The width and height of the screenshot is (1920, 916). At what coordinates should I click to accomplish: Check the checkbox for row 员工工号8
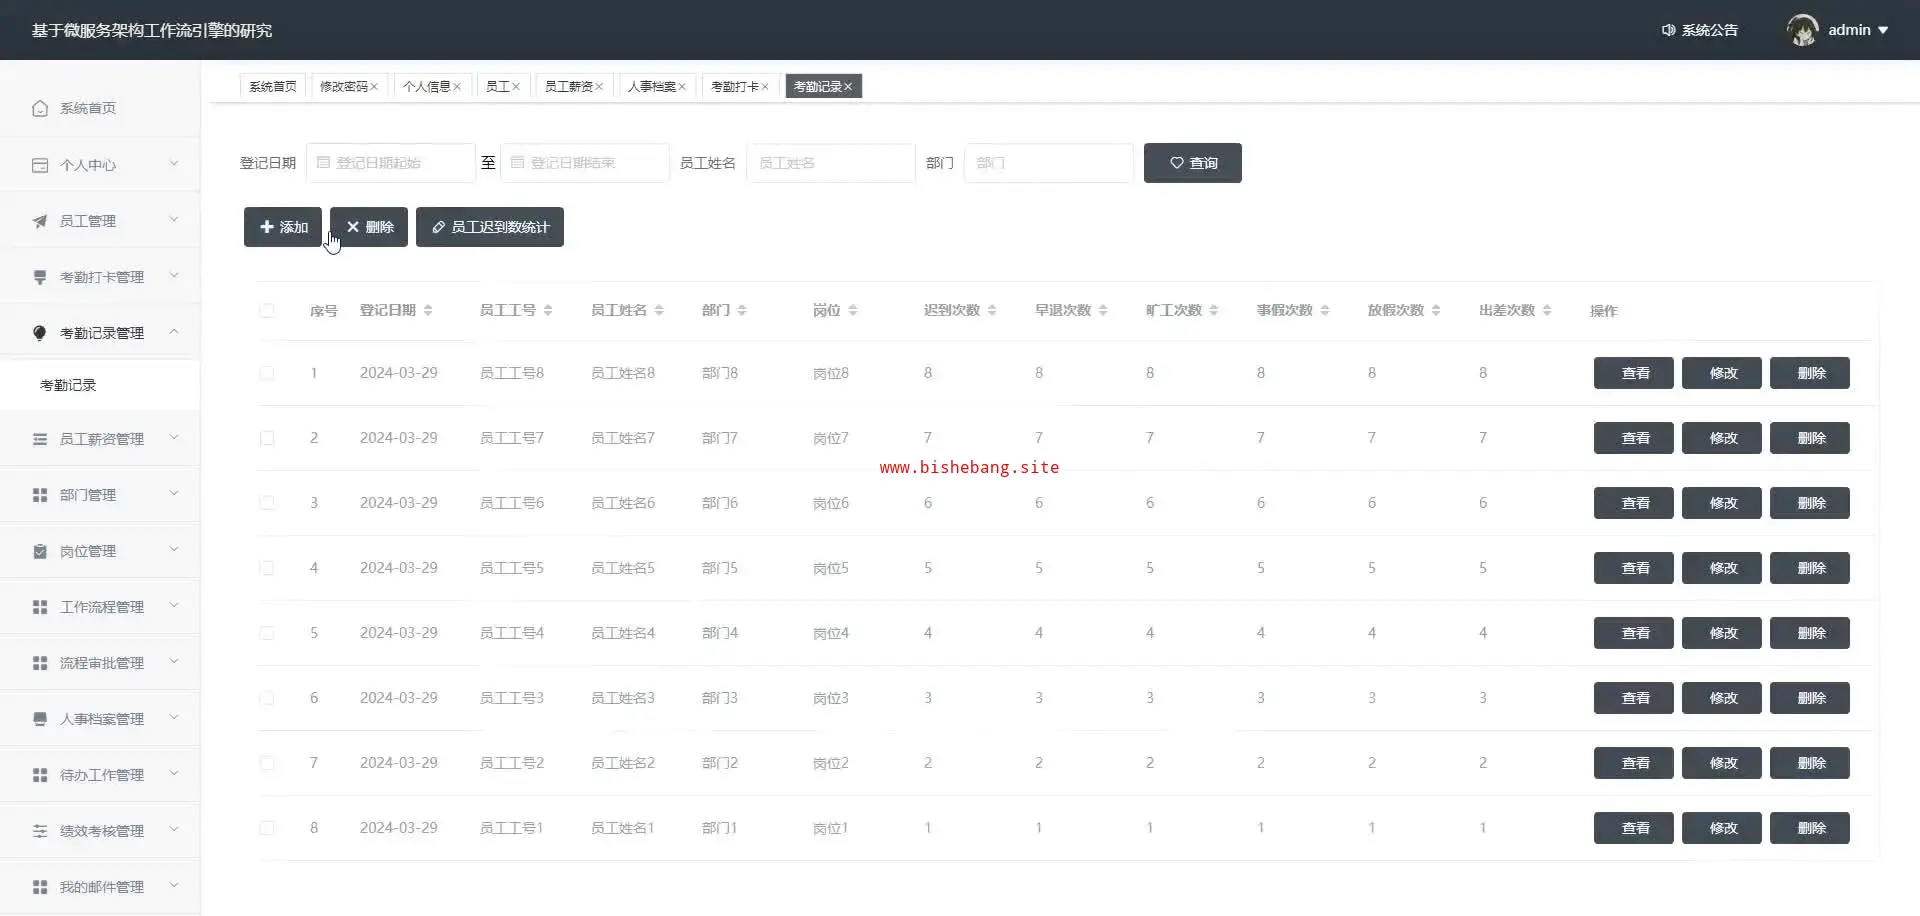click(267, 373)
